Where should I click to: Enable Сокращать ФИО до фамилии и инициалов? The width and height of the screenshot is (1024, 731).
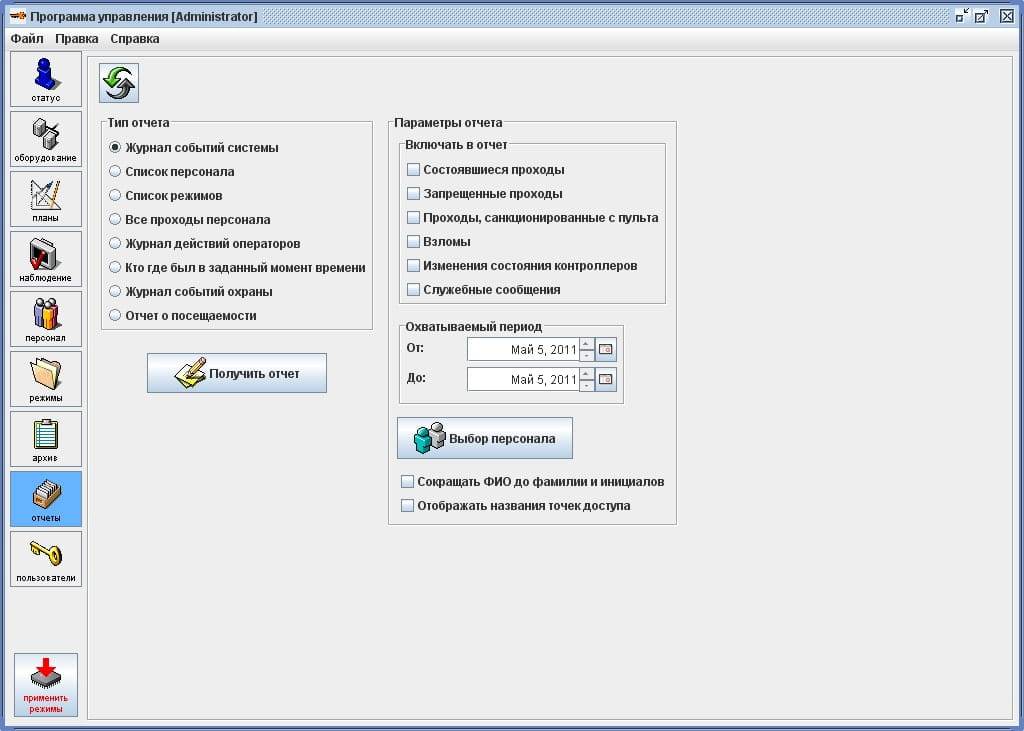pos(407,482)
